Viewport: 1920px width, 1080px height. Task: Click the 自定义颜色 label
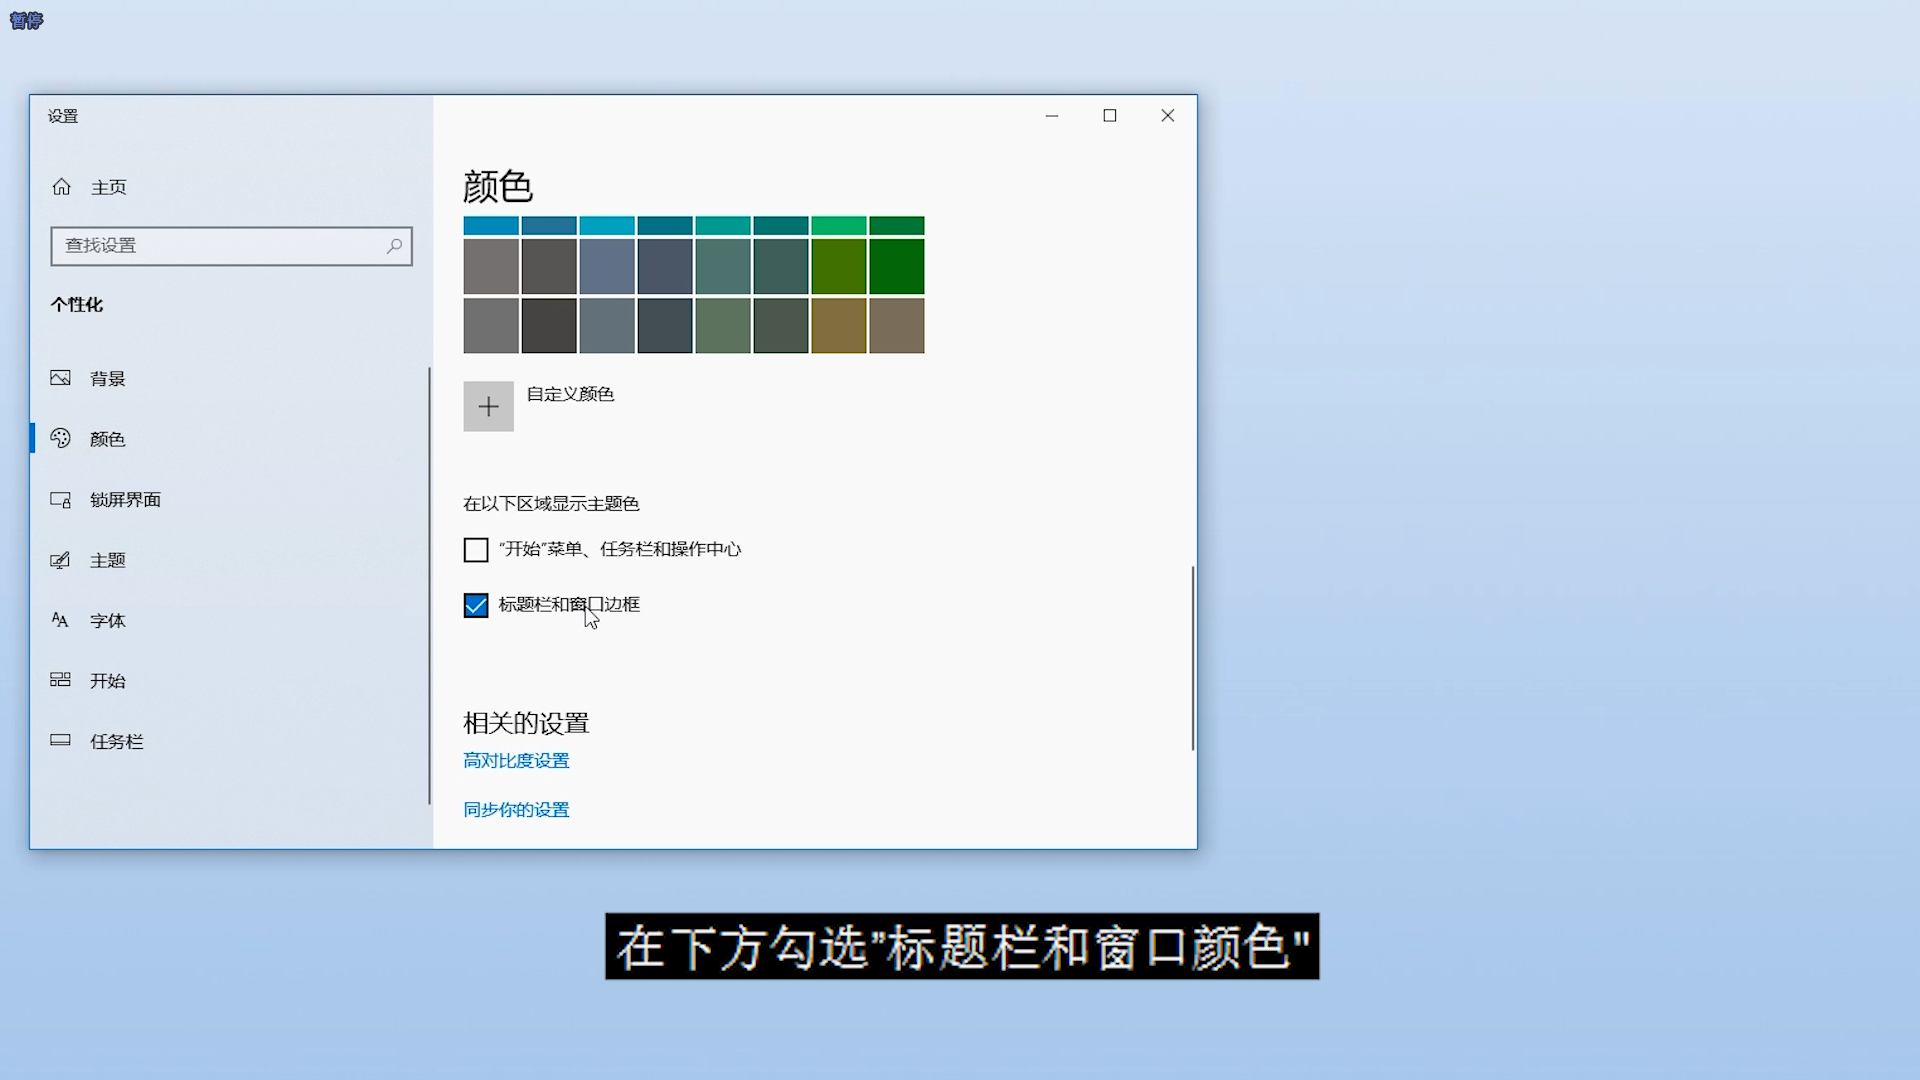pos(570,394)
